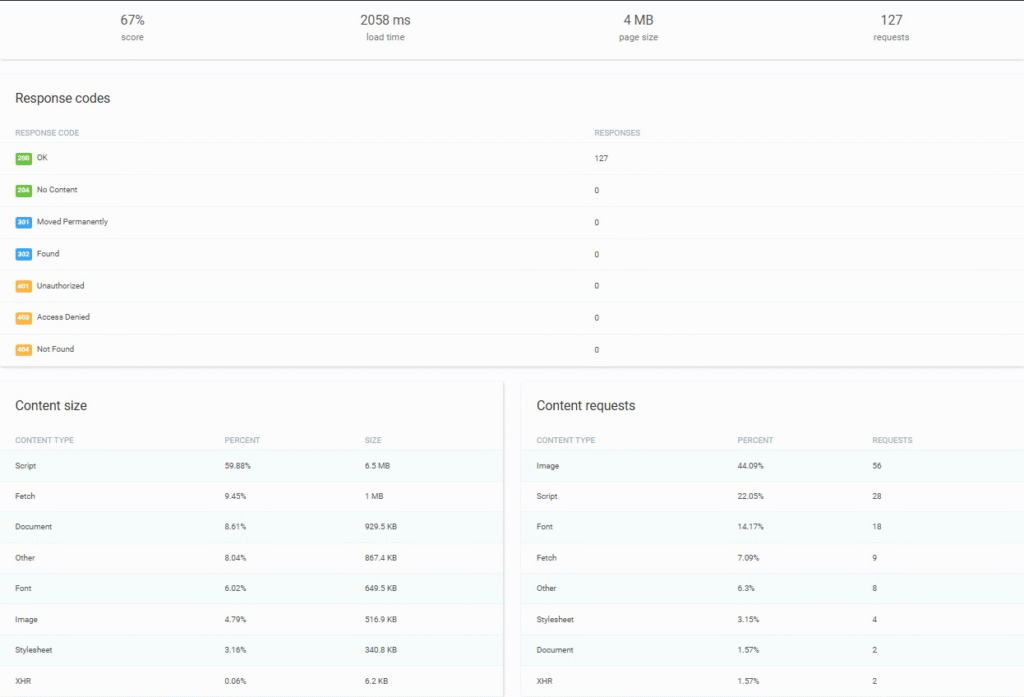This screenshot has width=1024, height=697.
Task: Select the 2058 ms load time metric
Action: 385,27
